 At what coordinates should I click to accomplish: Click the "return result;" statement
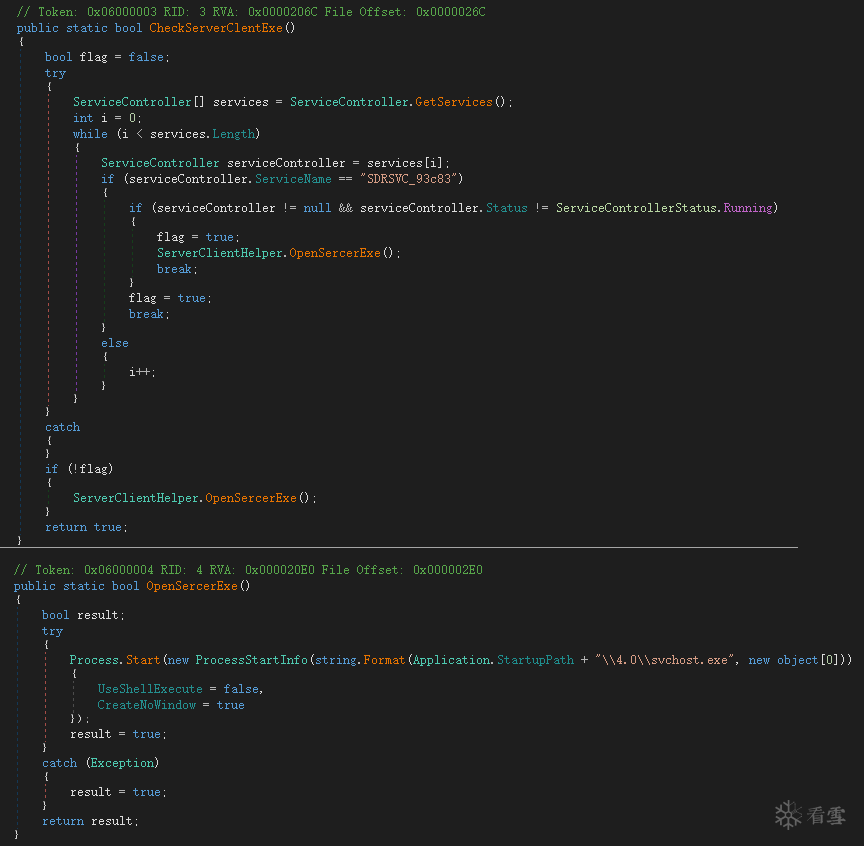90,821
